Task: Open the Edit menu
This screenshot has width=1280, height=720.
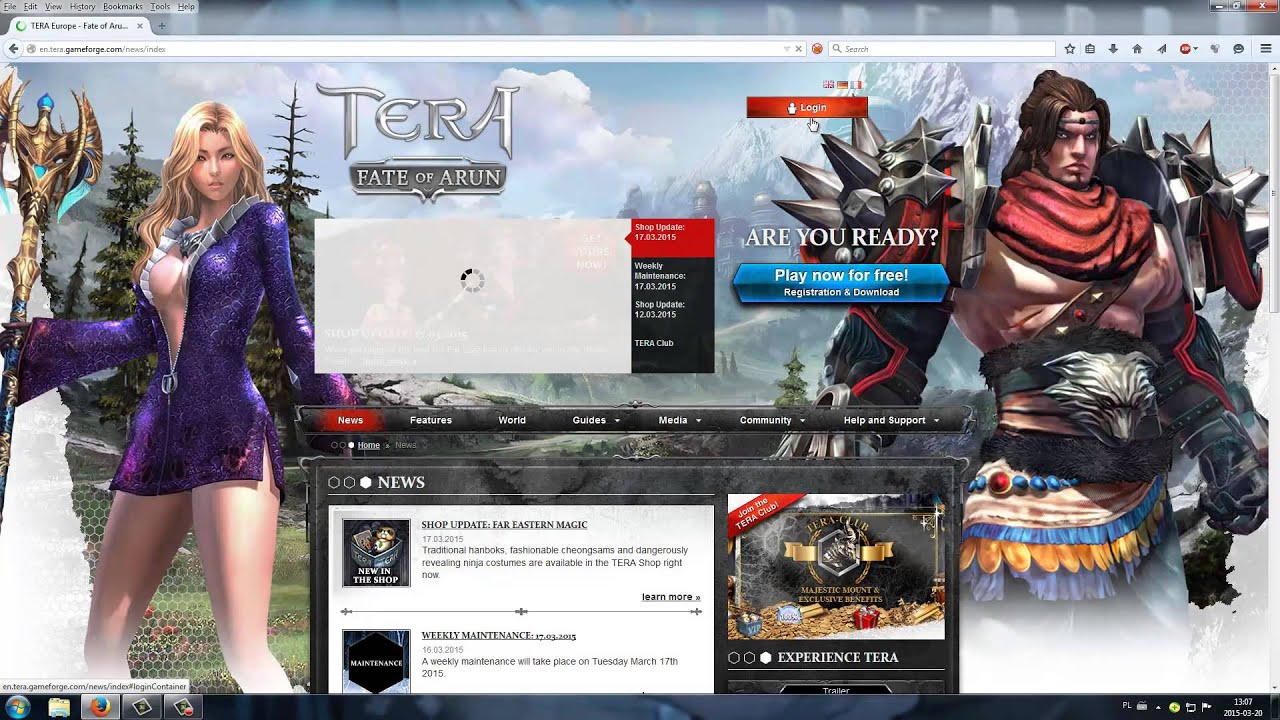Action: [x=31, y=6]
